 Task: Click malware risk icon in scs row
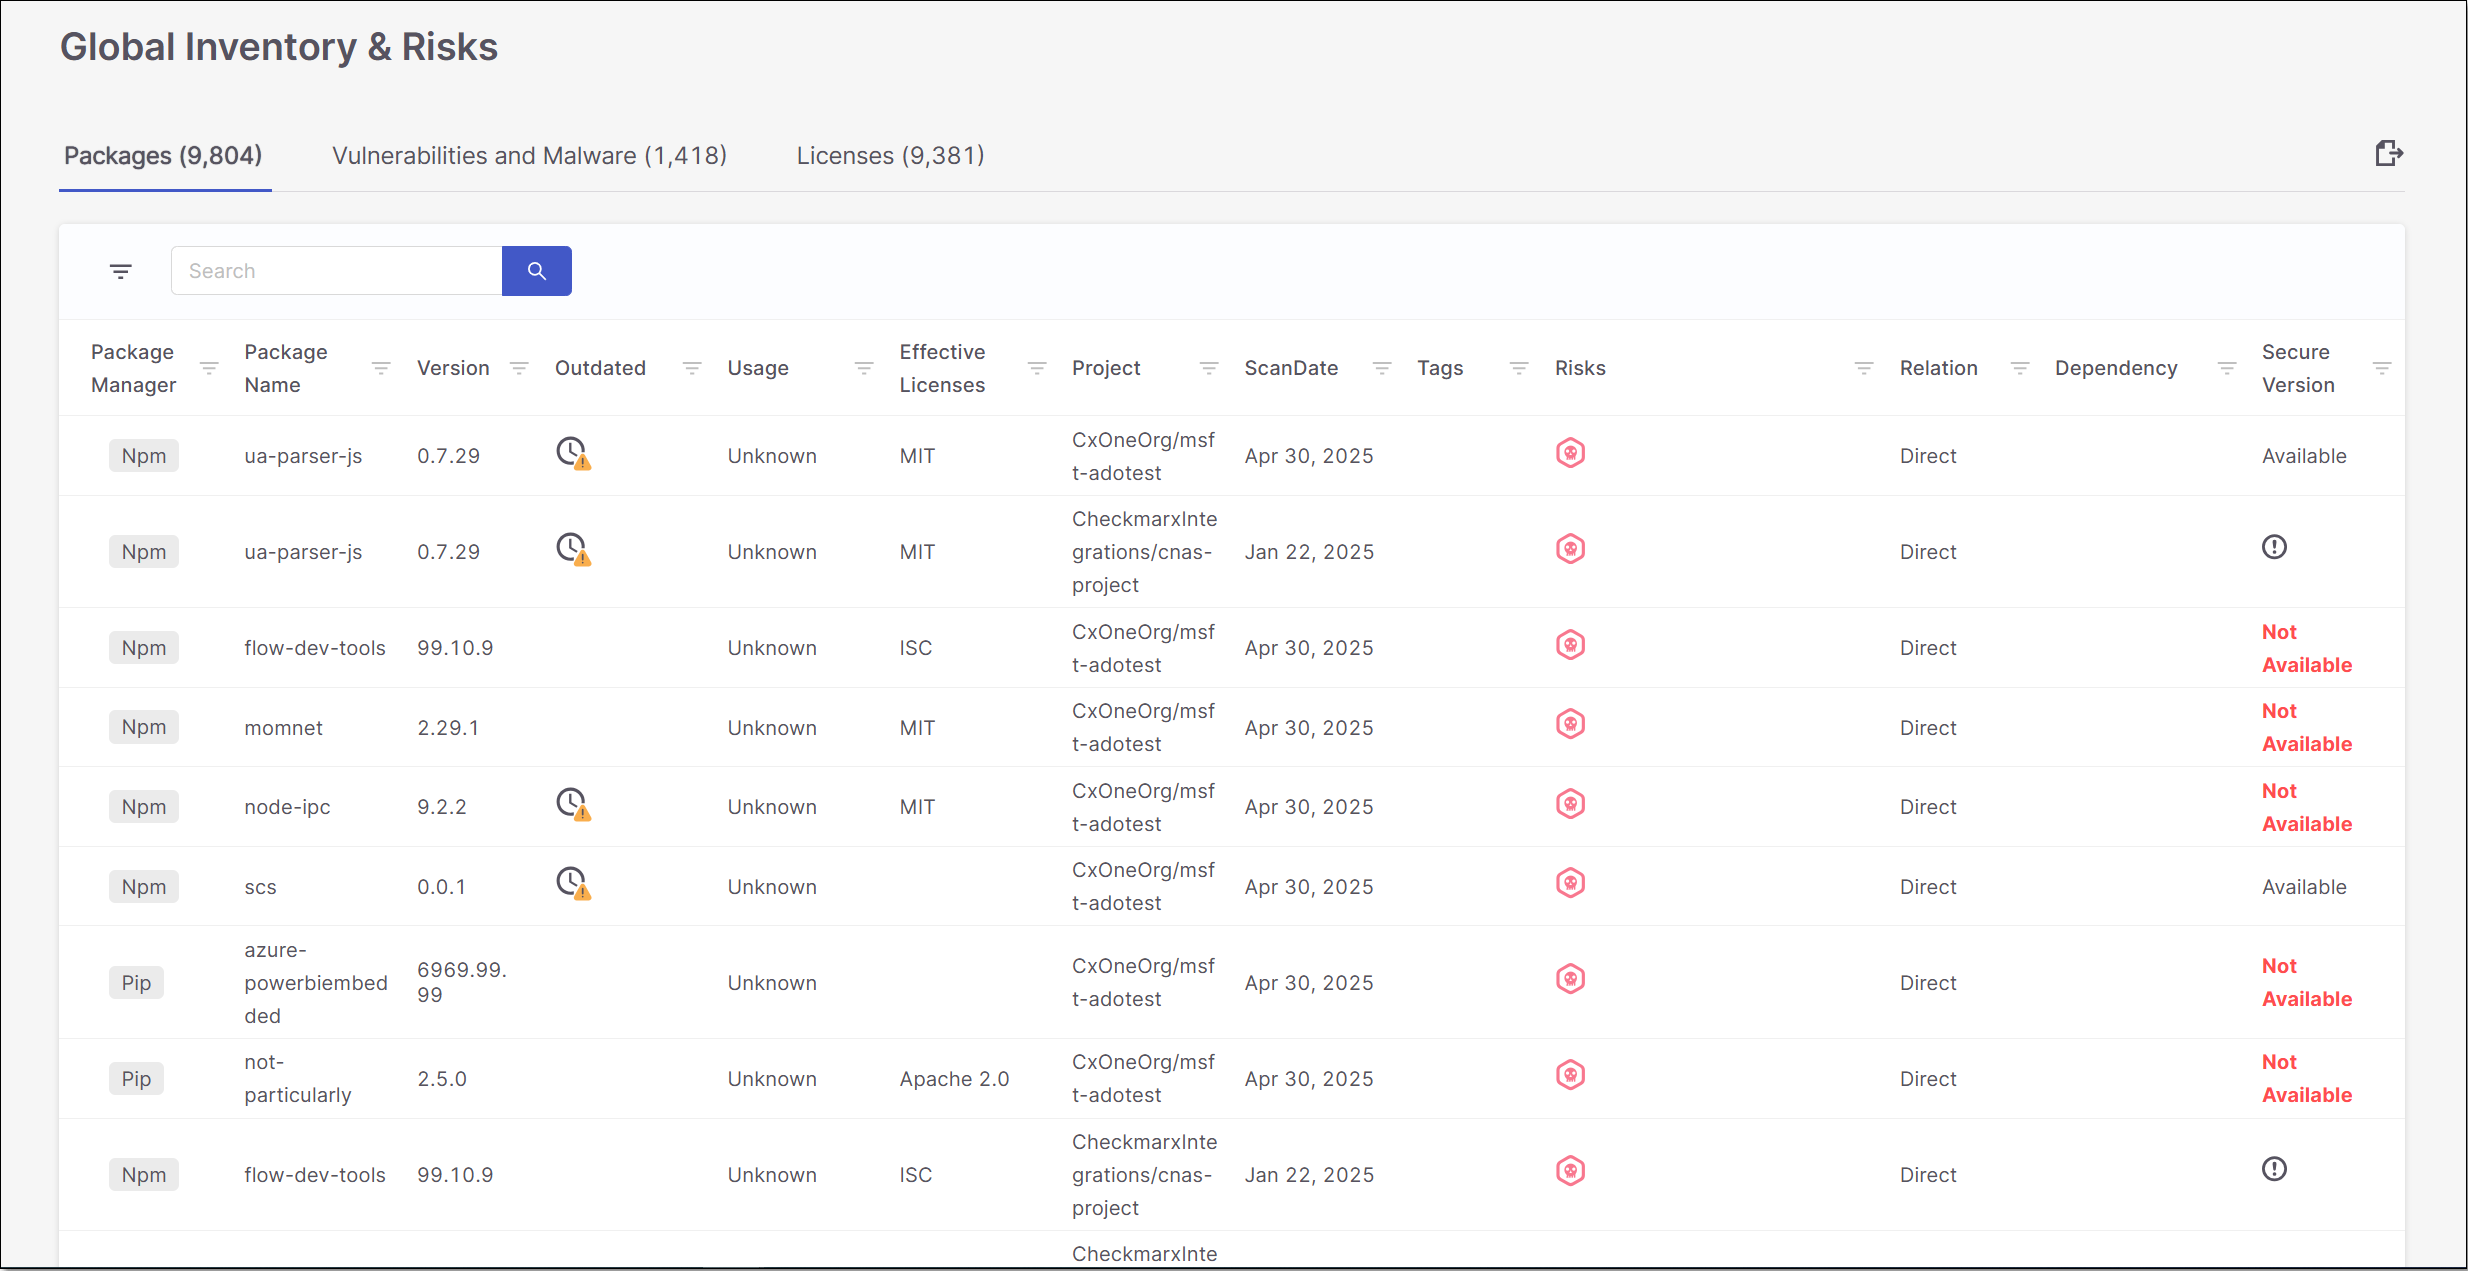1570,883
